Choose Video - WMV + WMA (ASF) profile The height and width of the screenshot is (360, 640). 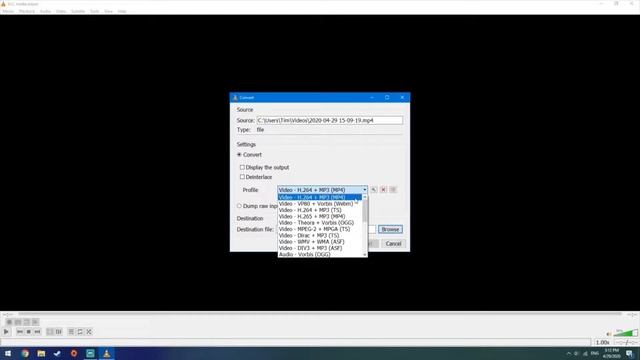[320, 242]
